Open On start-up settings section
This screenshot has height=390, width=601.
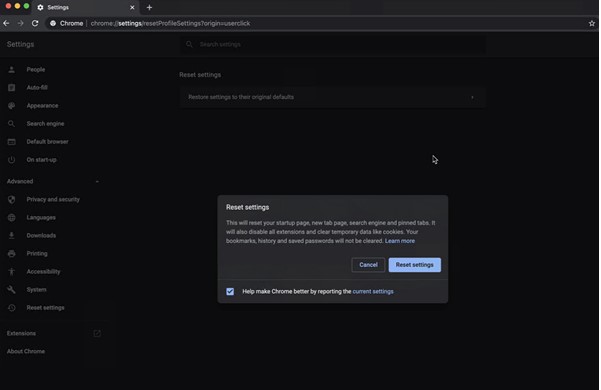(41, 159)
